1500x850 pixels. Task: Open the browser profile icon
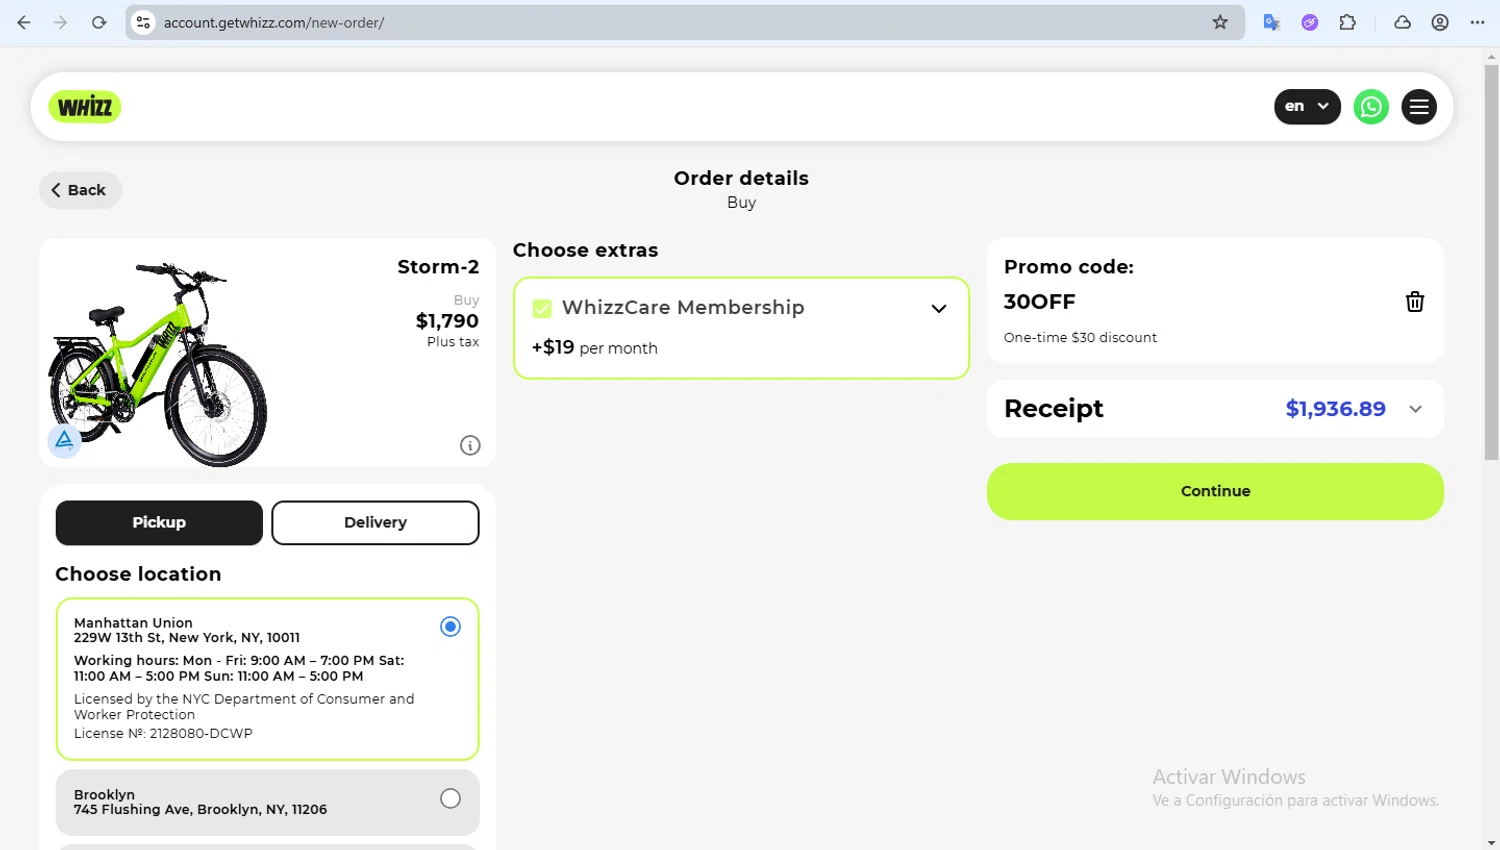pyautogui.click(x=1440, y=22)
